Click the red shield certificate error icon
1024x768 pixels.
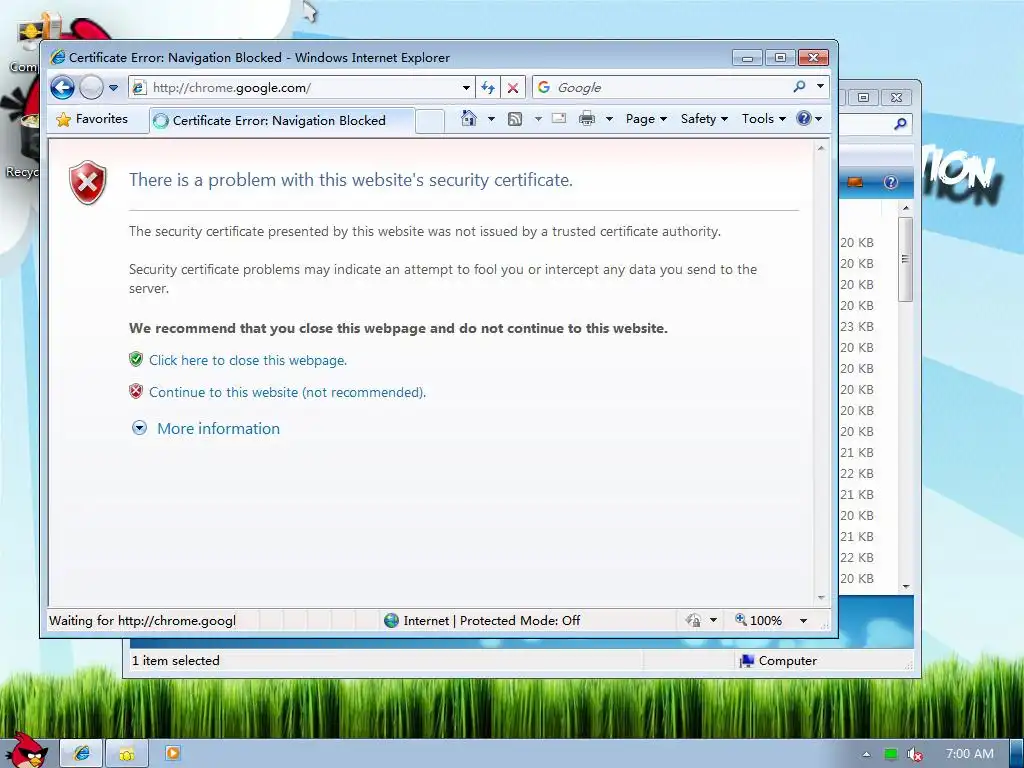[x=88, y=182]
